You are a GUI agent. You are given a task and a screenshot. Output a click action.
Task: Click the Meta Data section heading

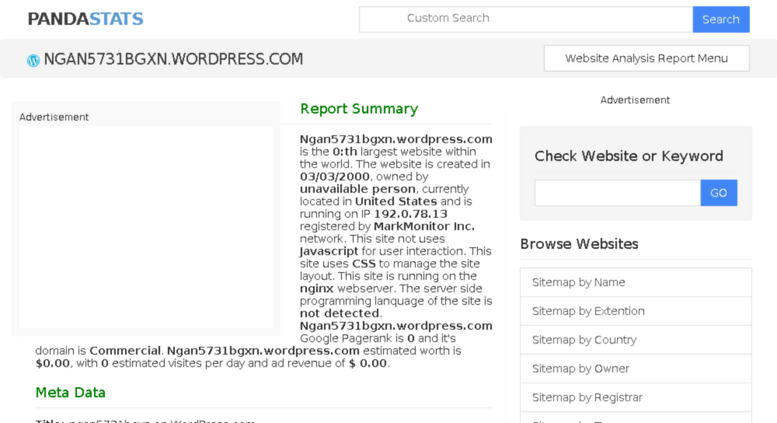(x=70, y=392)
